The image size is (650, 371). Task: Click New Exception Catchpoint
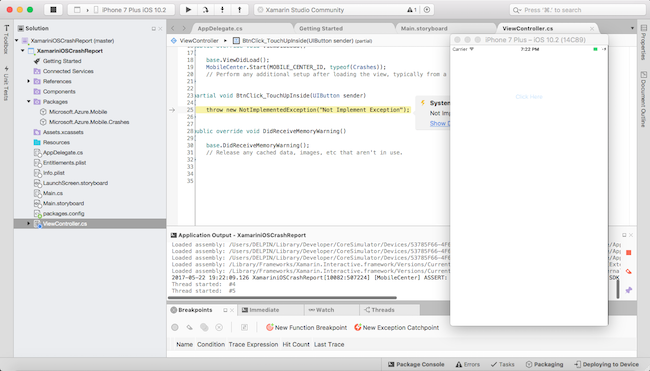pyautogui.click(x=396, y=327)
